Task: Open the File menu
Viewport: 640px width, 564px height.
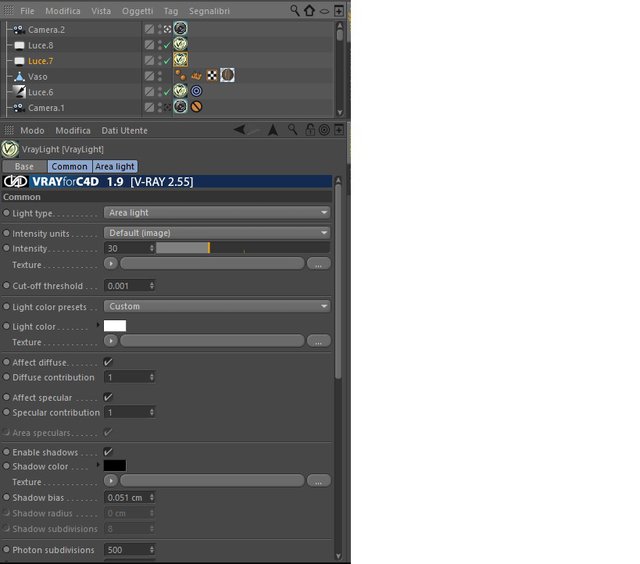Action: pos(27,11)
